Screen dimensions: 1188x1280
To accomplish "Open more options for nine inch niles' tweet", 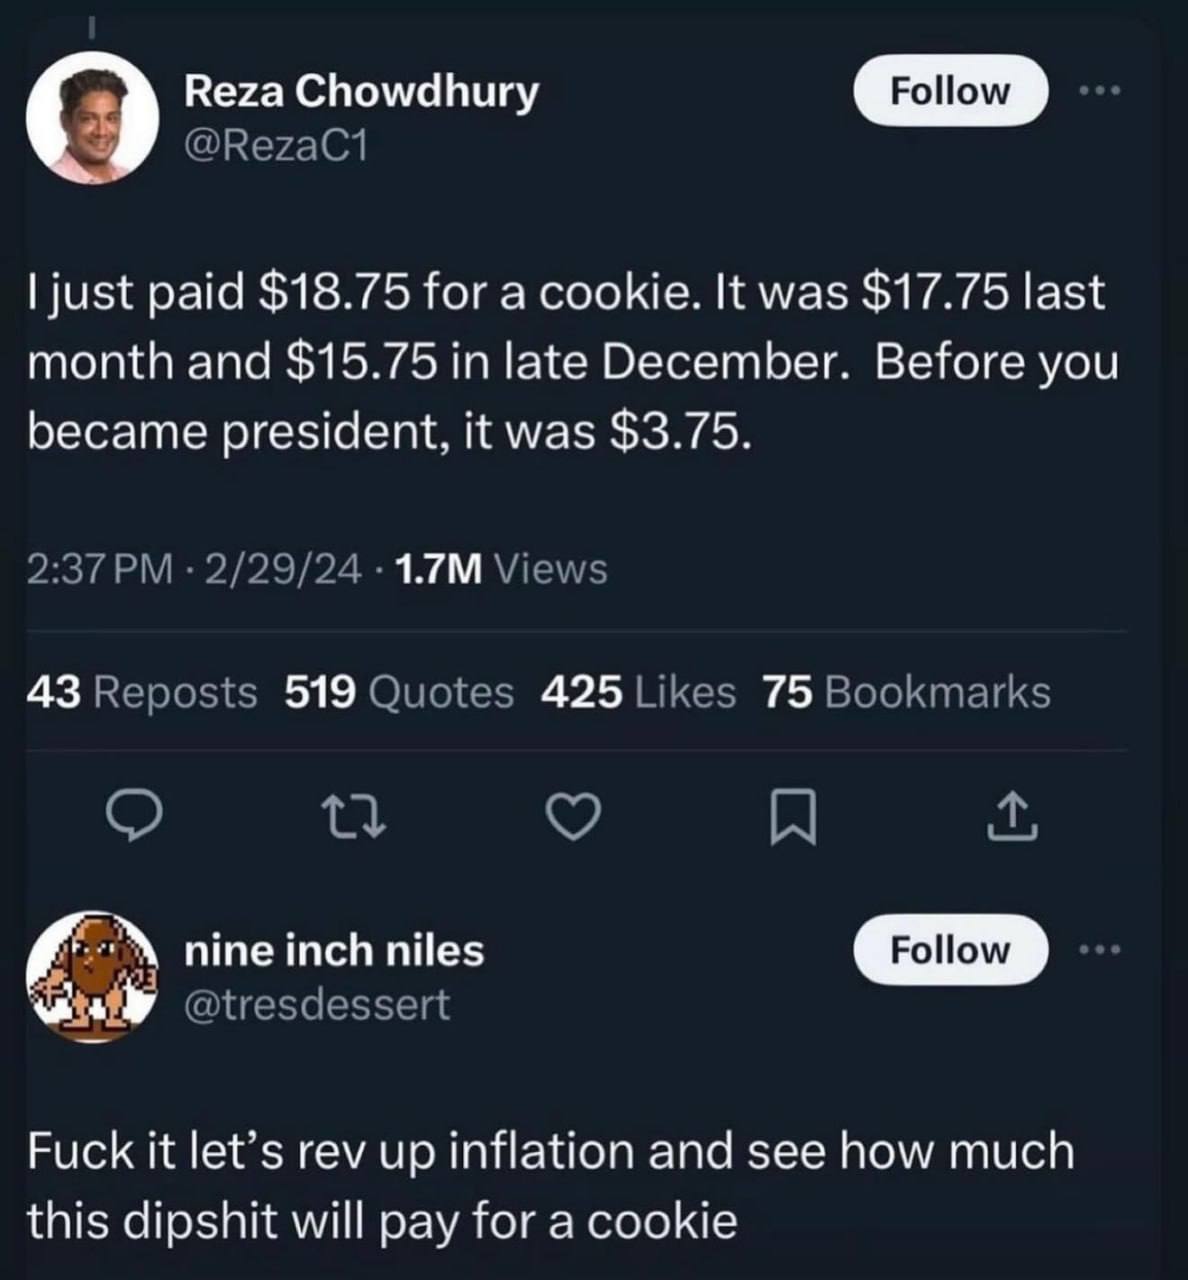I will pyautogui.click(x=1101, y=950).
